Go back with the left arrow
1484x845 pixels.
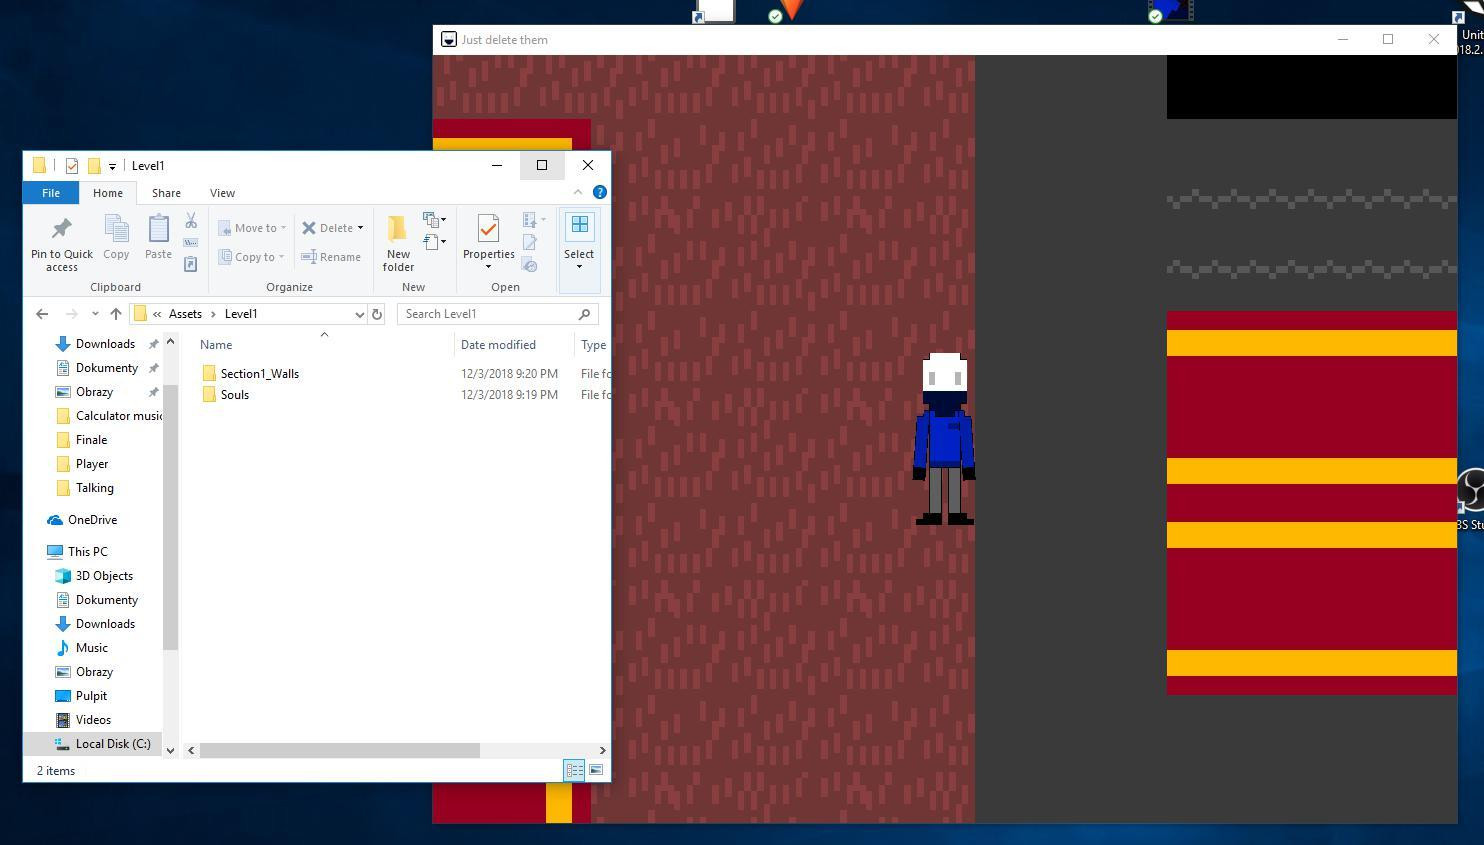coord(42,314)
